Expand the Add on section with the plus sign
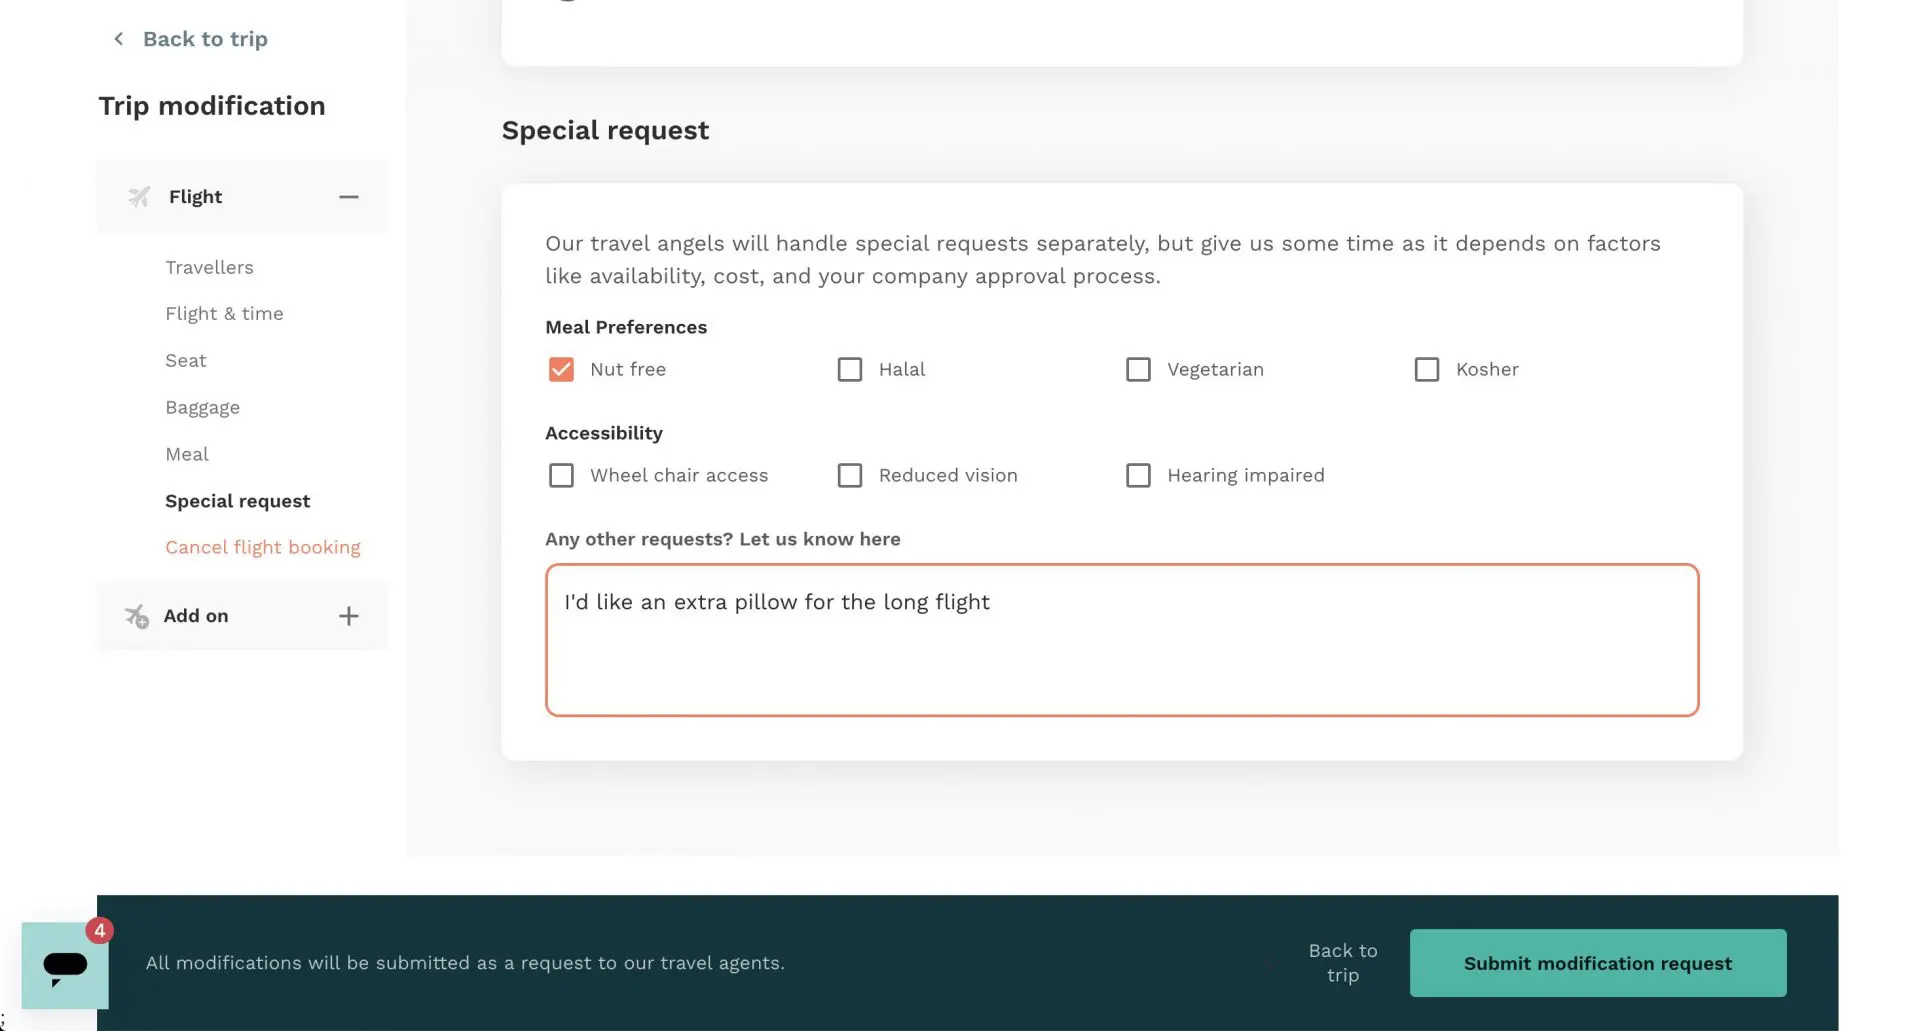This screenshot has width=1920, height=1031. point(348,616)
